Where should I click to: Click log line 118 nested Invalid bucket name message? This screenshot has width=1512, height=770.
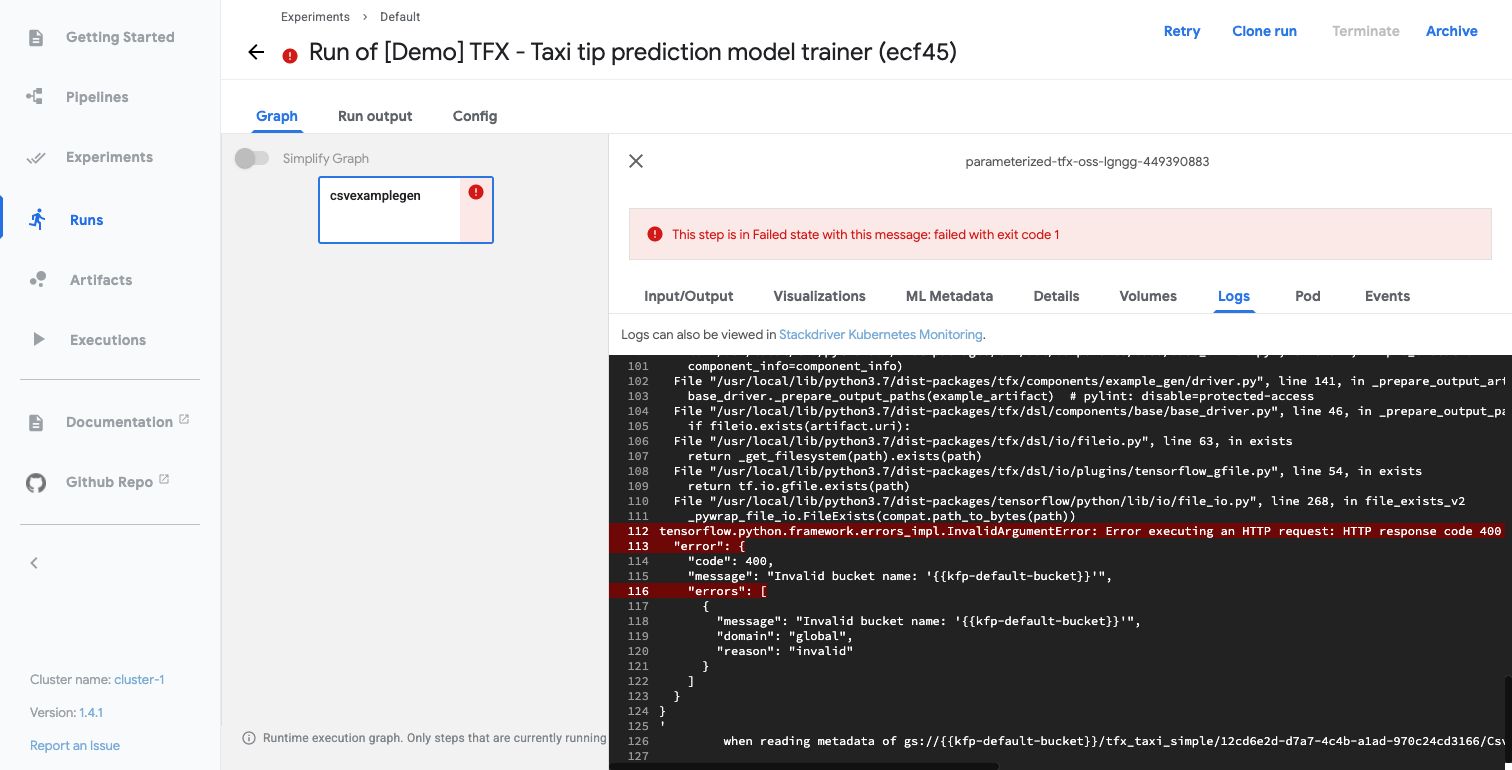[928, 621]
